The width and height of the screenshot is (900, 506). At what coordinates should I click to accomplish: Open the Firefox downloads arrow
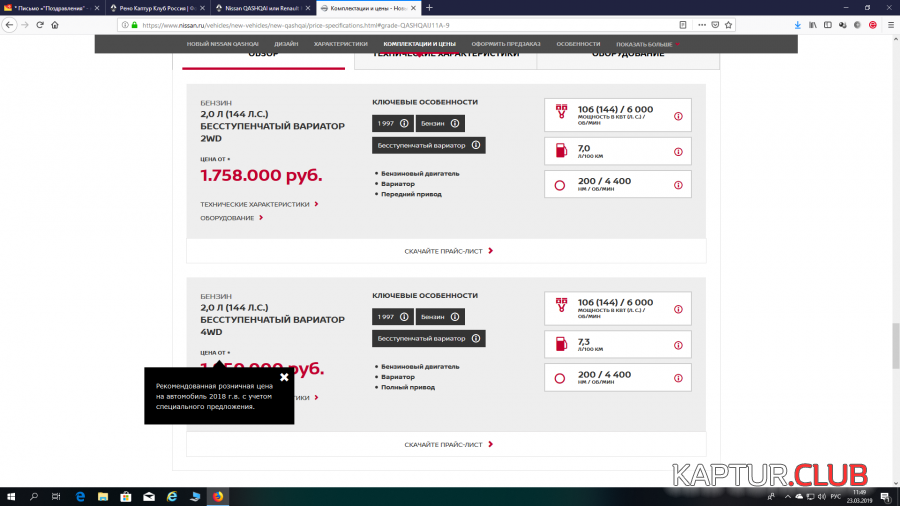coord(797,25)
